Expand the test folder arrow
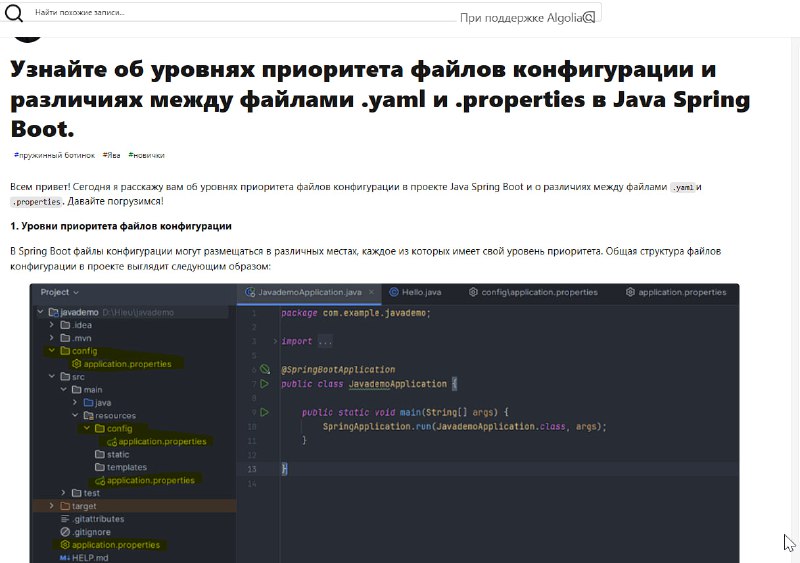Image resolution: width=800 pixels, height=563 pixels. [63, 493]
